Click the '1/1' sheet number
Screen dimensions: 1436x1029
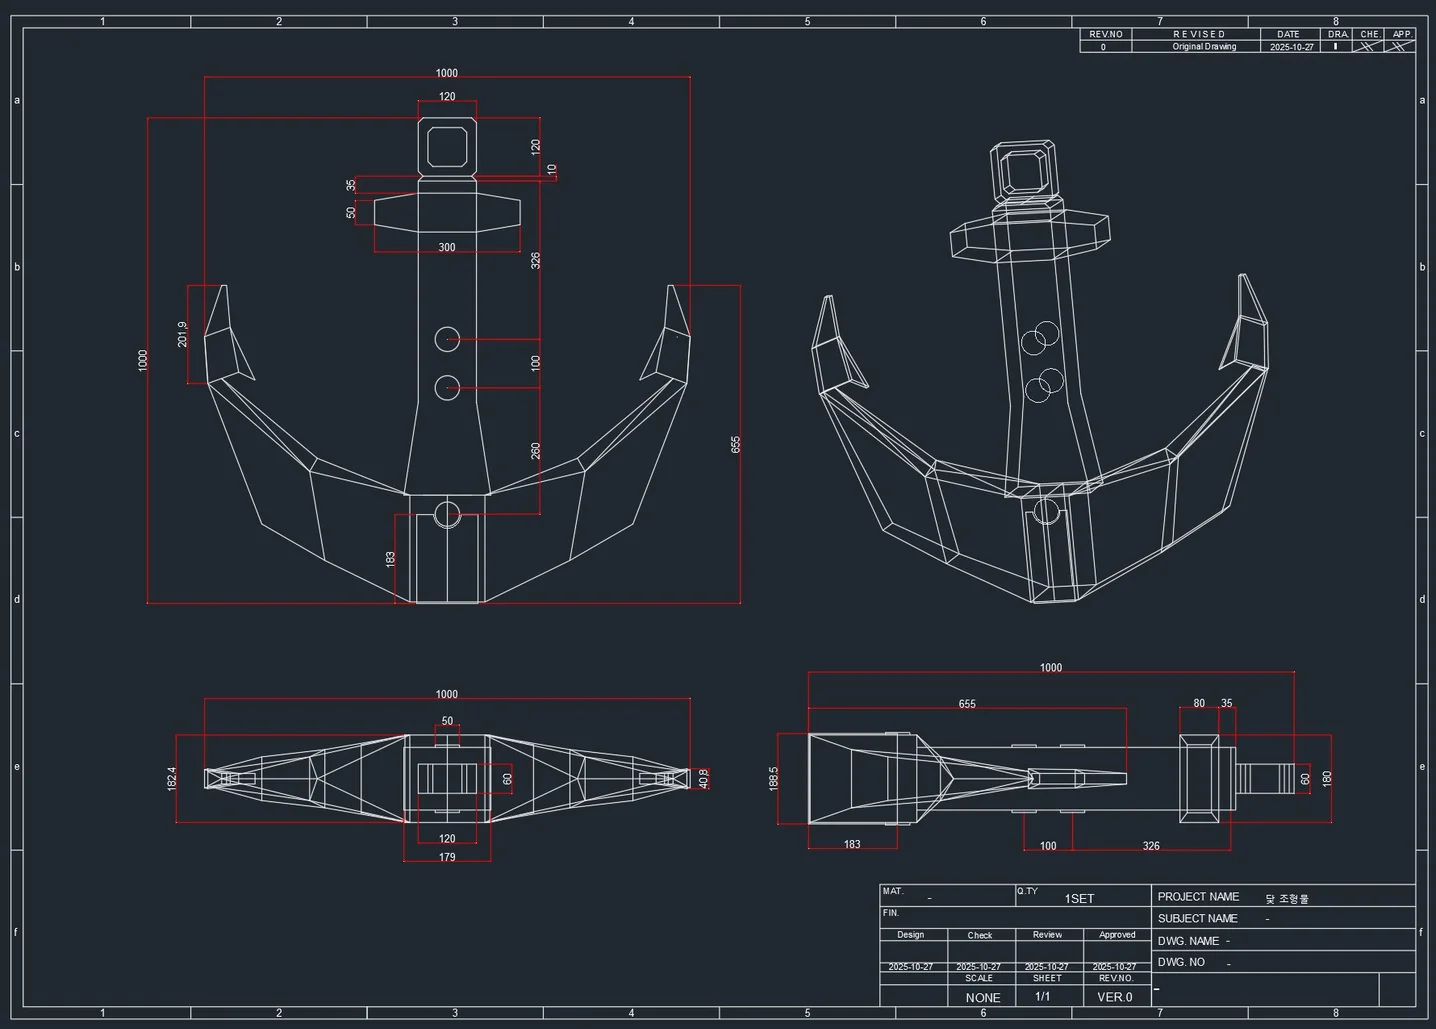1043,997
